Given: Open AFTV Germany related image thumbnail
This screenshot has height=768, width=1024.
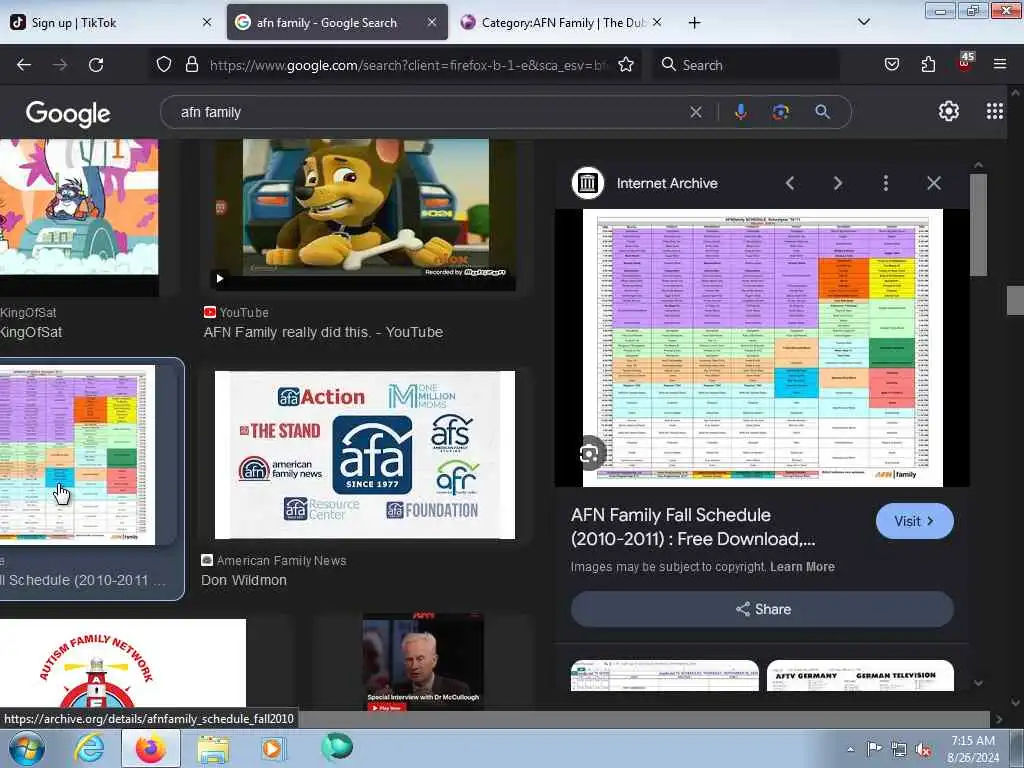Looking at the screenshot, I should 860,675.
